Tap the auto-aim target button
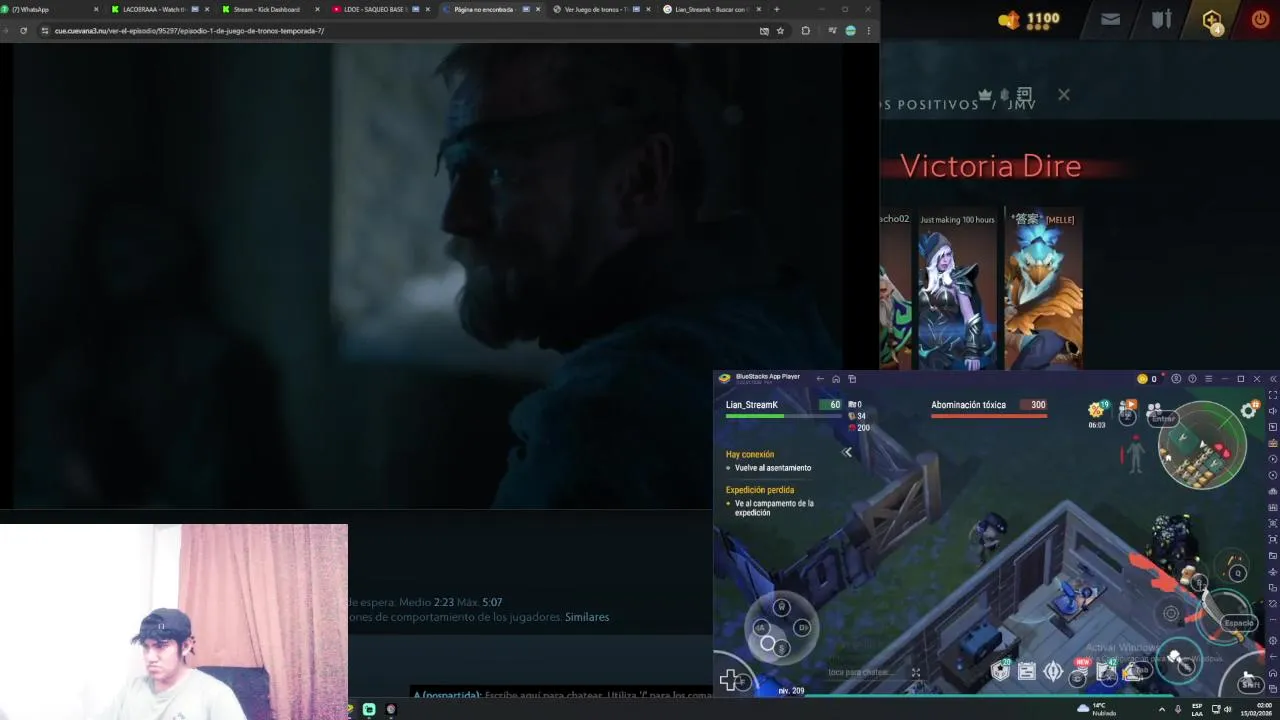1280x720 pixels. pos(1171,613)
